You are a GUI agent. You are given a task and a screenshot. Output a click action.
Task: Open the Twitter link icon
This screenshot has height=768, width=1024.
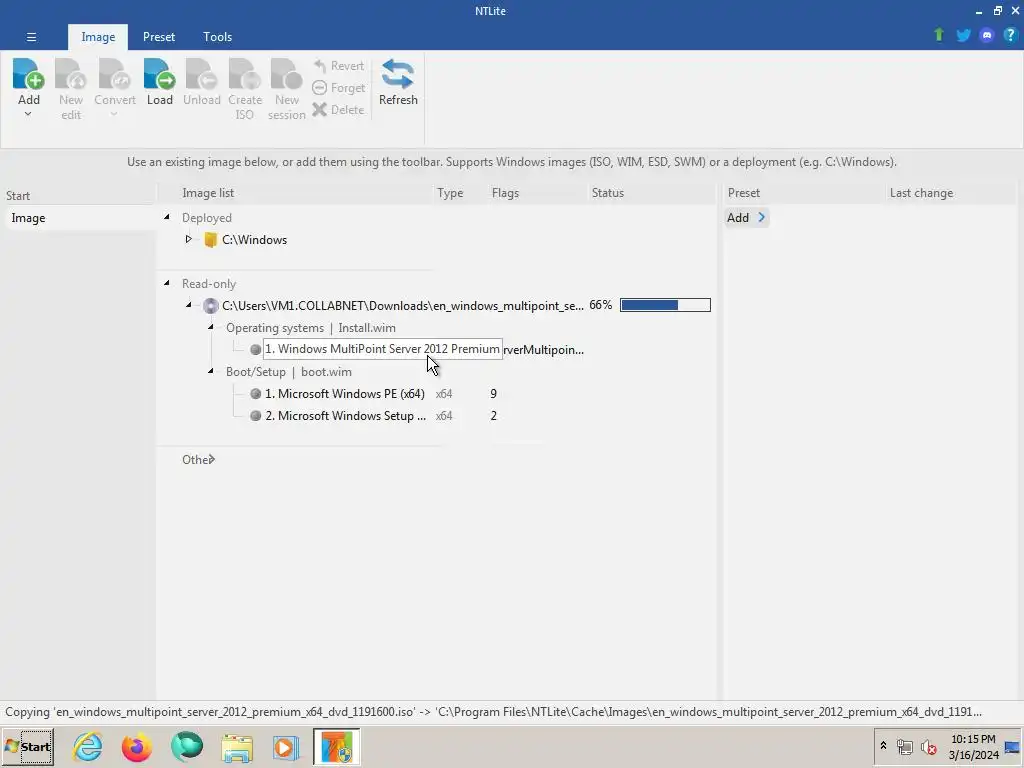963,35
